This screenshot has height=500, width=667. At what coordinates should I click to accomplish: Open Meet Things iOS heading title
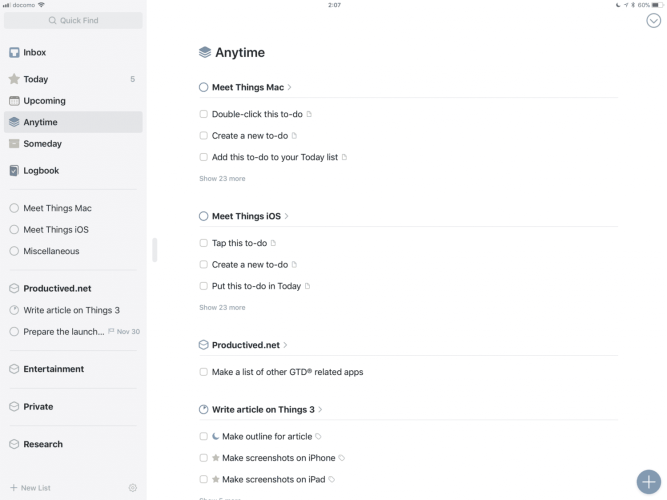pos(246,216)
